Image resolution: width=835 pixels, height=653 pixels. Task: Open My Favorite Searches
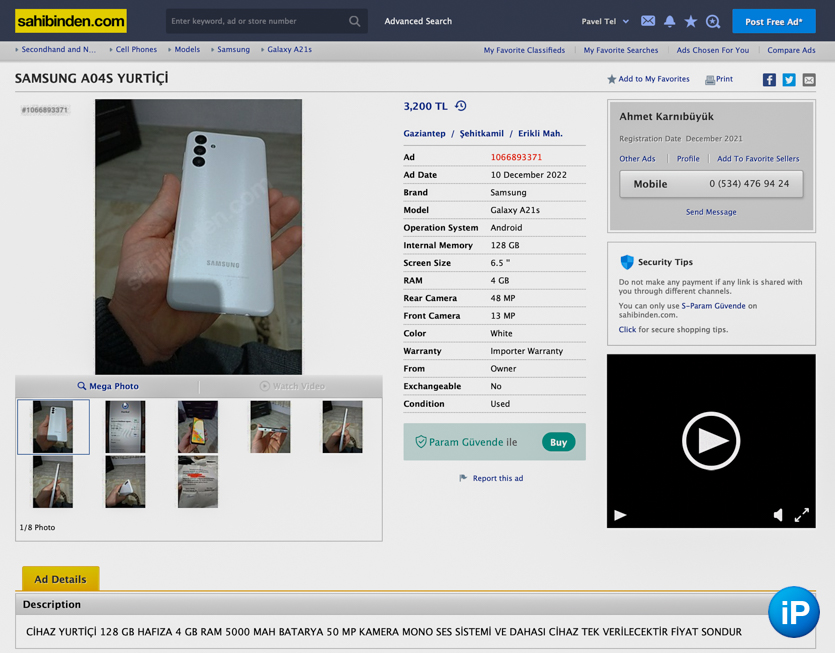[x=620, y=50]
